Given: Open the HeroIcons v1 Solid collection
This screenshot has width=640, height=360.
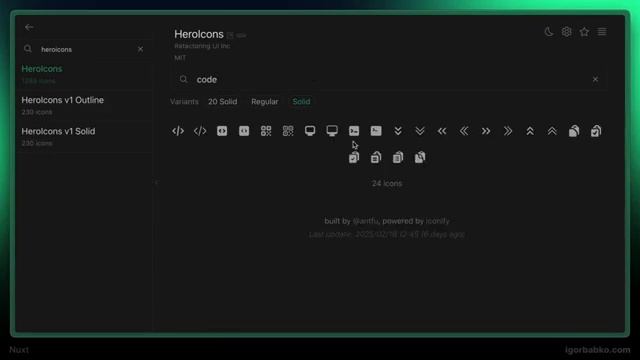Looking at the screenshot, I should (84, 136).
